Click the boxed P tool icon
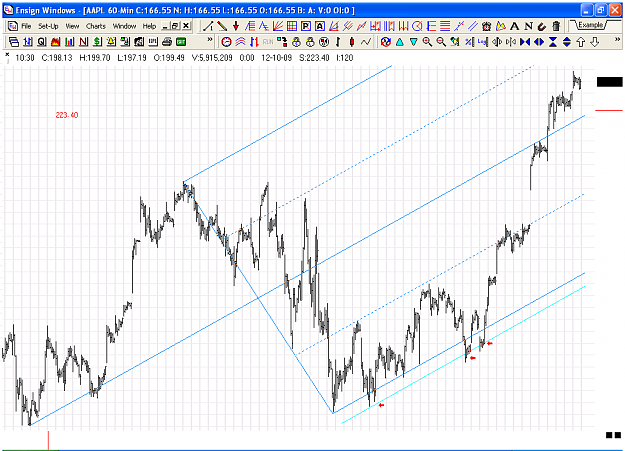 (x=306, y=26)
